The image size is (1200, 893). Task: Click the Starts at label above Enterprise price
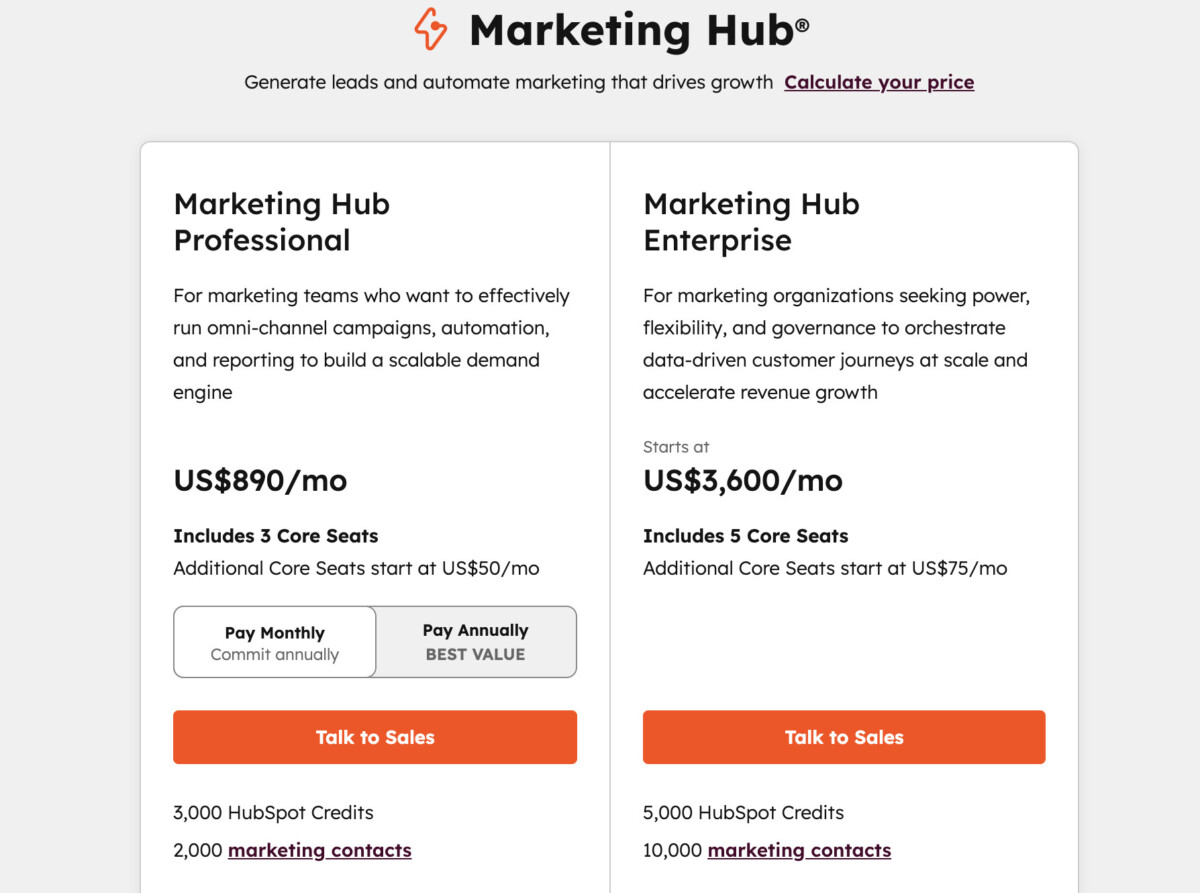pos(676,447)
